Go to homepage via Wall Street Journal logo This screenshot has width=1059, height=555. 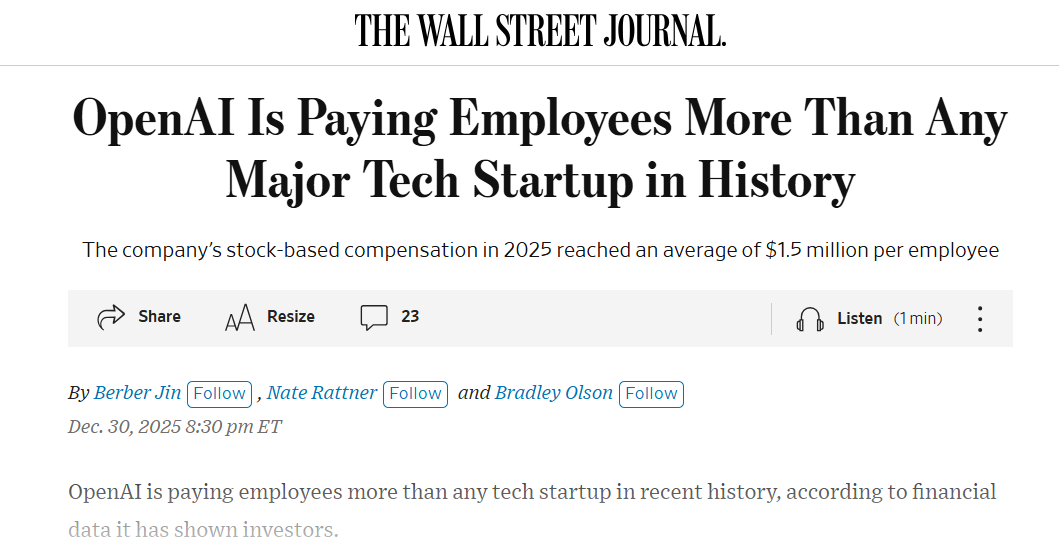540,32
